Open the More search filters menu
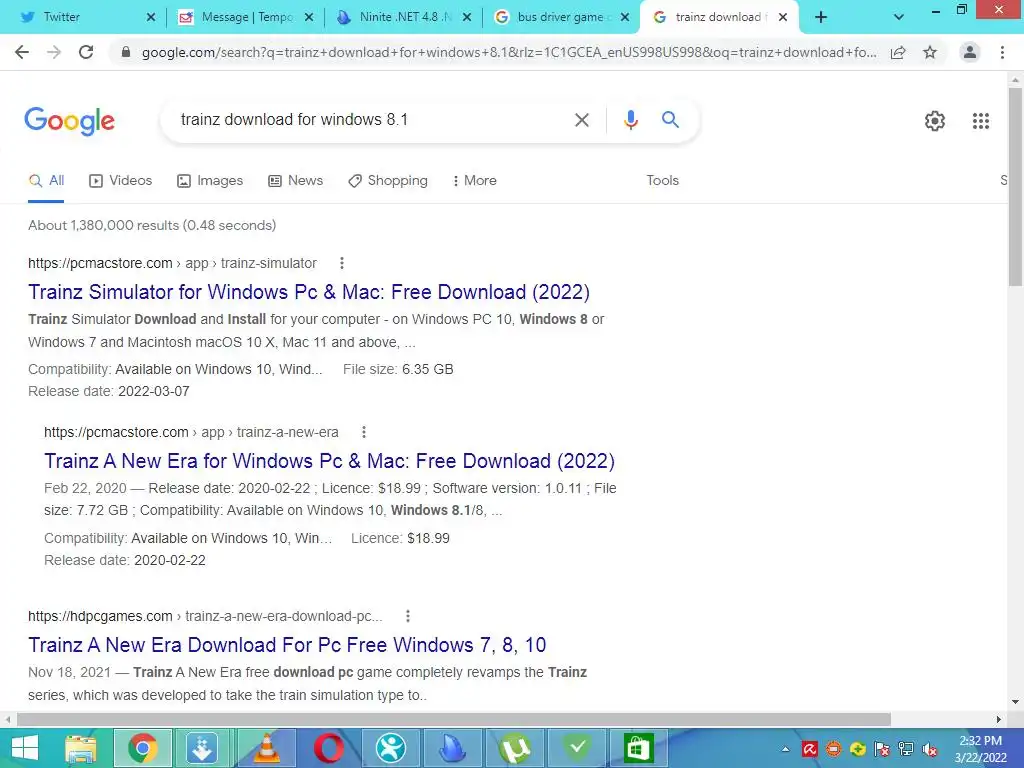1024x768 pixels. point(475,181)
